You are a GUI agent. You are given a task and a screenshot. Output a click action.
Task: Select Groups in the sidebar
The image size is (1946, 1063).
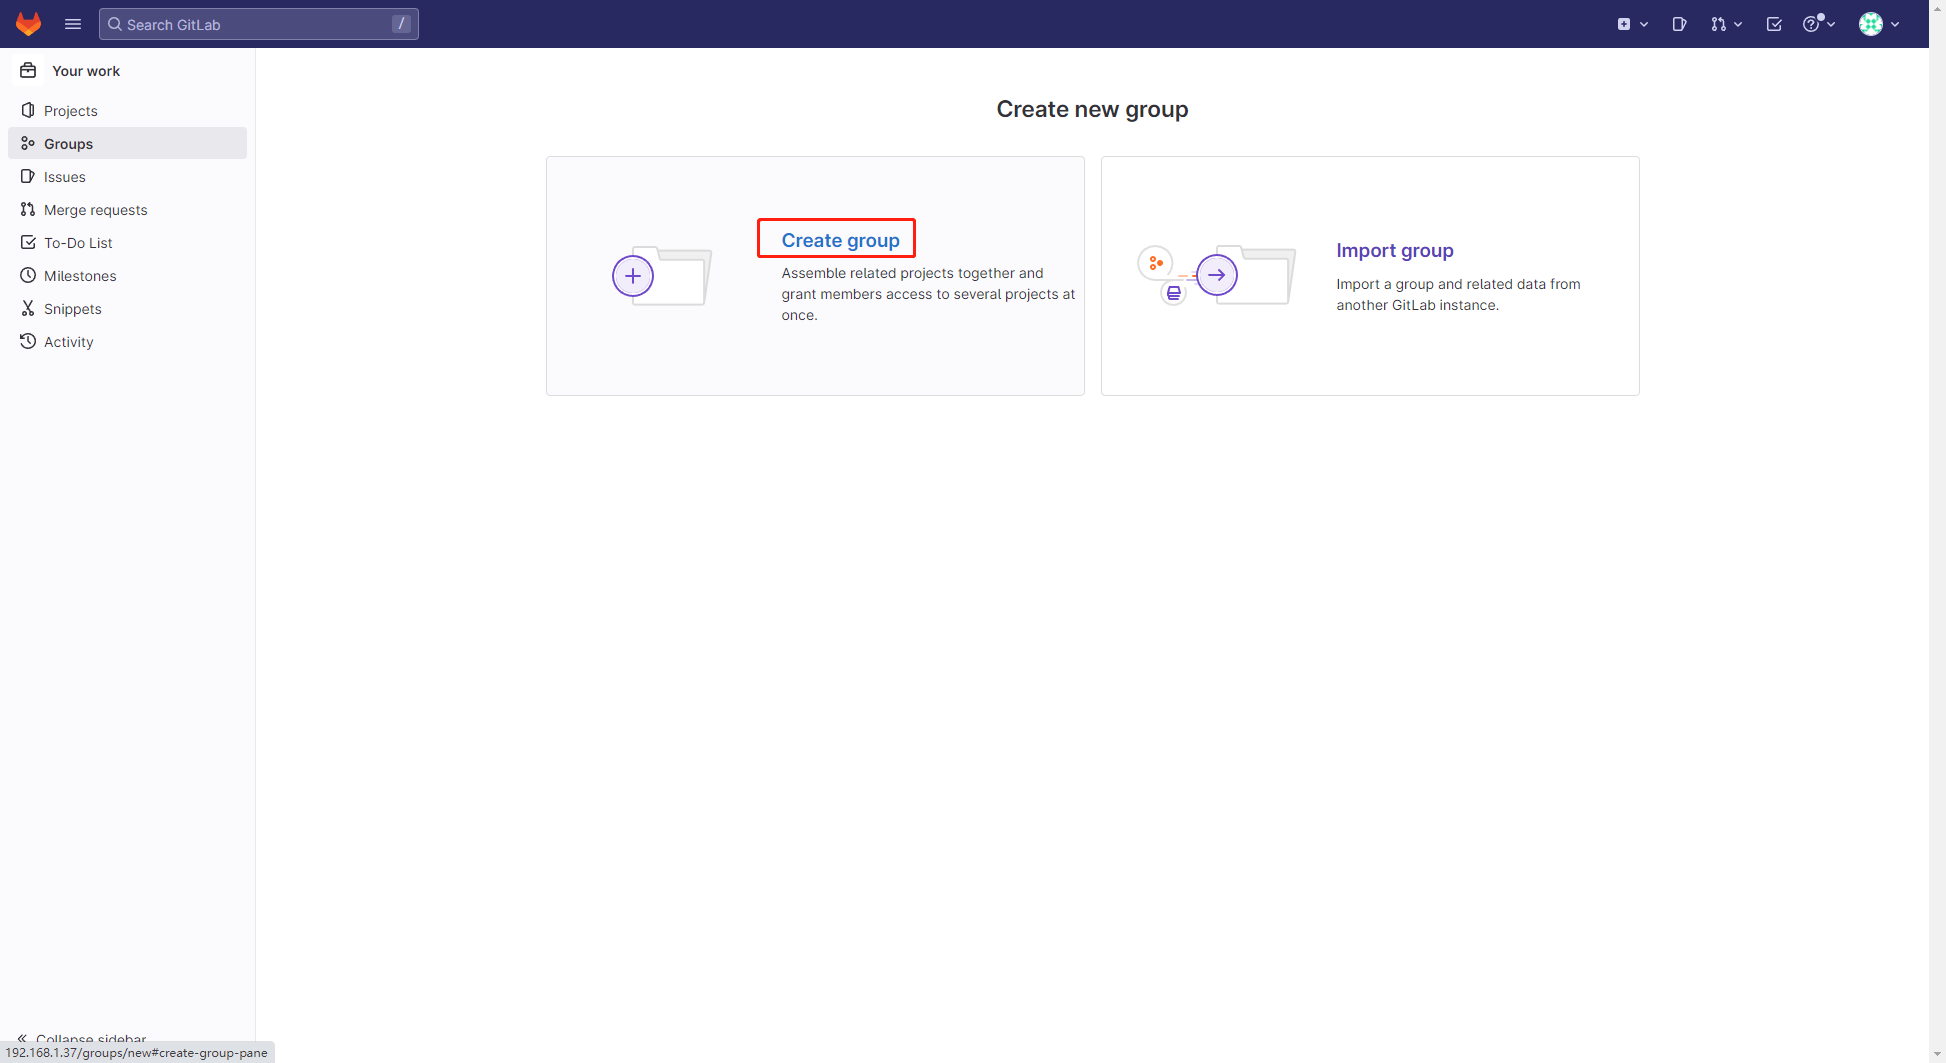[x=127, y=143]
